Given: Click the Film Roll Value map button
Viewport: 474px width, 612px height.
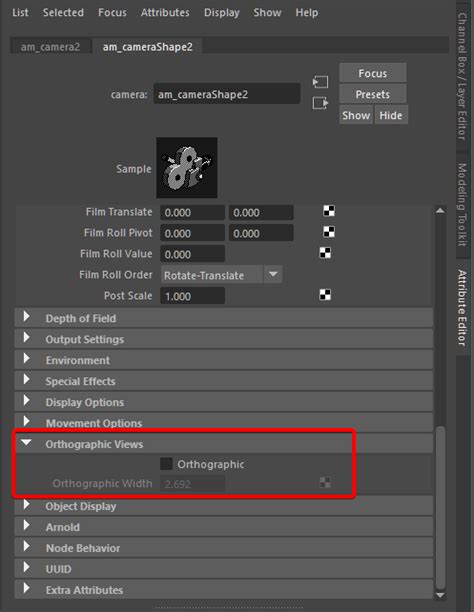Looking at the screenshot, I should point(325,253).
